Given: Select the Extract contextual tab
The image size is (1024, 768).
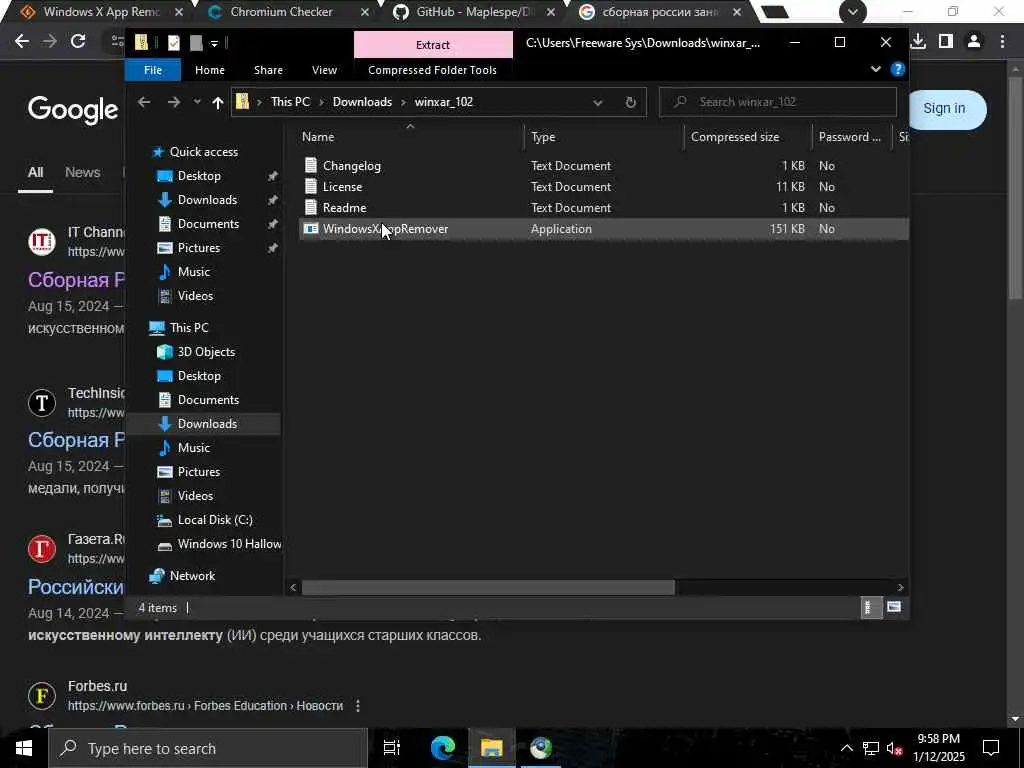Looking at the screenshot, I should pyautogui.click(x=433, y=44).
